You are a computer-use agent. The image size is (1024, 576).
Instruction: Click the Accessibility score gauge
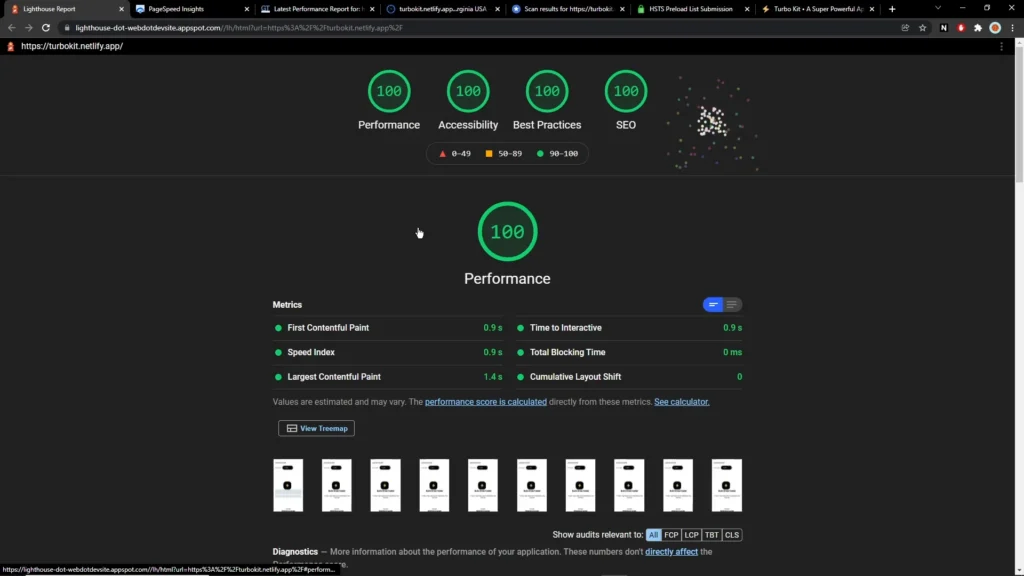coord(468,91)
